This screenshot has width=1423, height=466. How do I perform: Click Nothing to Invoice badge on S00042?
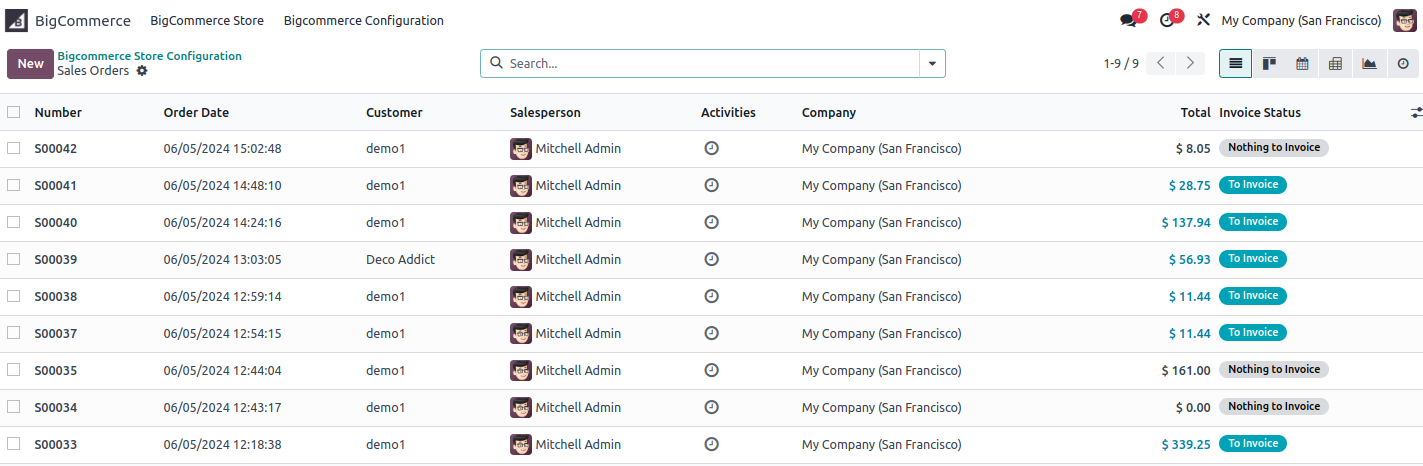1274,148
